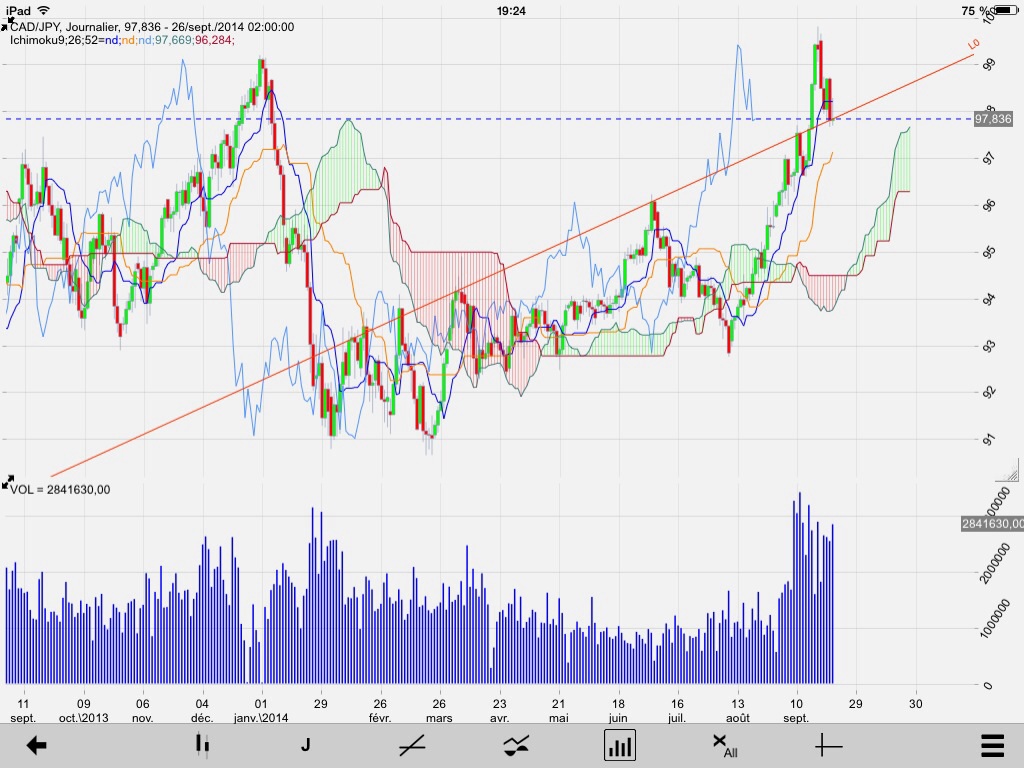Tap the back arrow in bottom toolbar
1024x768 pixels.
point(37,745)
